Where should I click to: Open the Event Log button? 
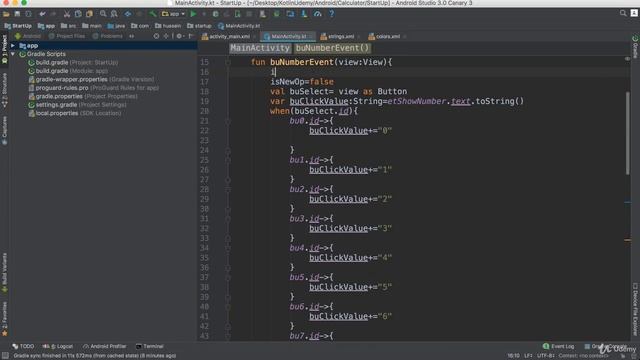[558, 346]
